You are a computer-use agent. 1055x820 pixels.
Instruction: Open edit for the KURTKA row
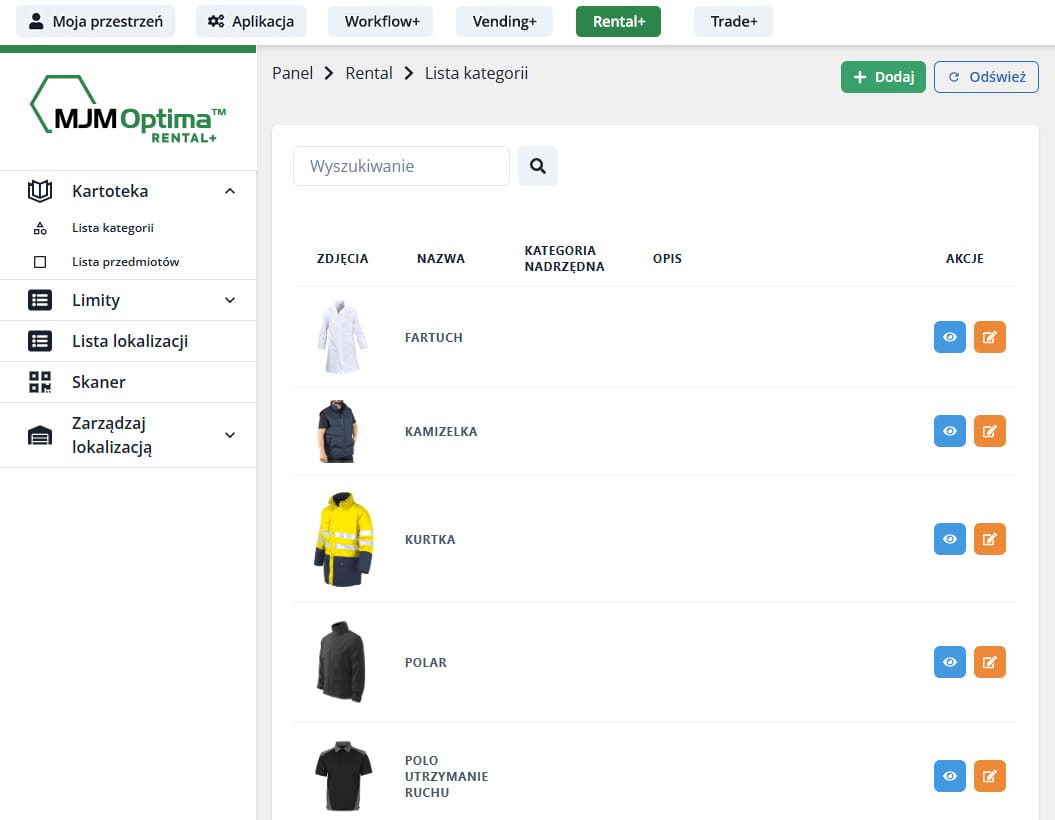click(989, 539)
